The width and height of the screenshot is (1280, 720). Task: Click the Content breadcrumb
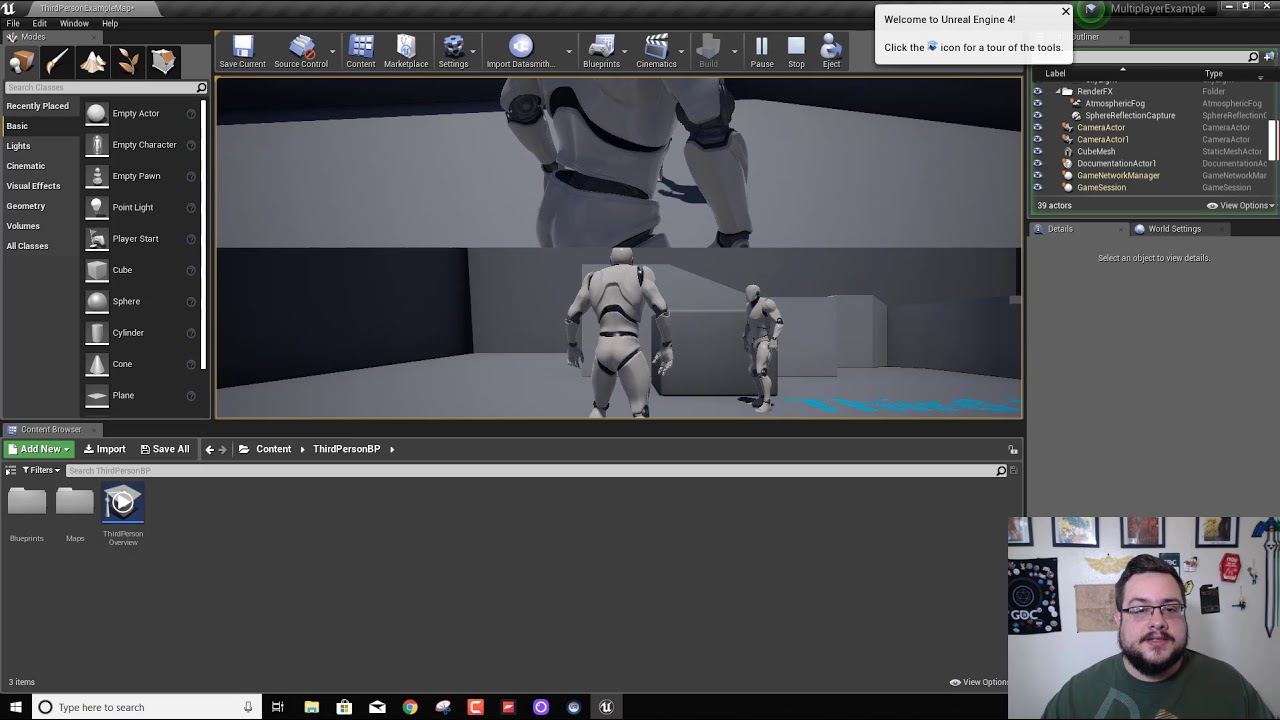273,449
